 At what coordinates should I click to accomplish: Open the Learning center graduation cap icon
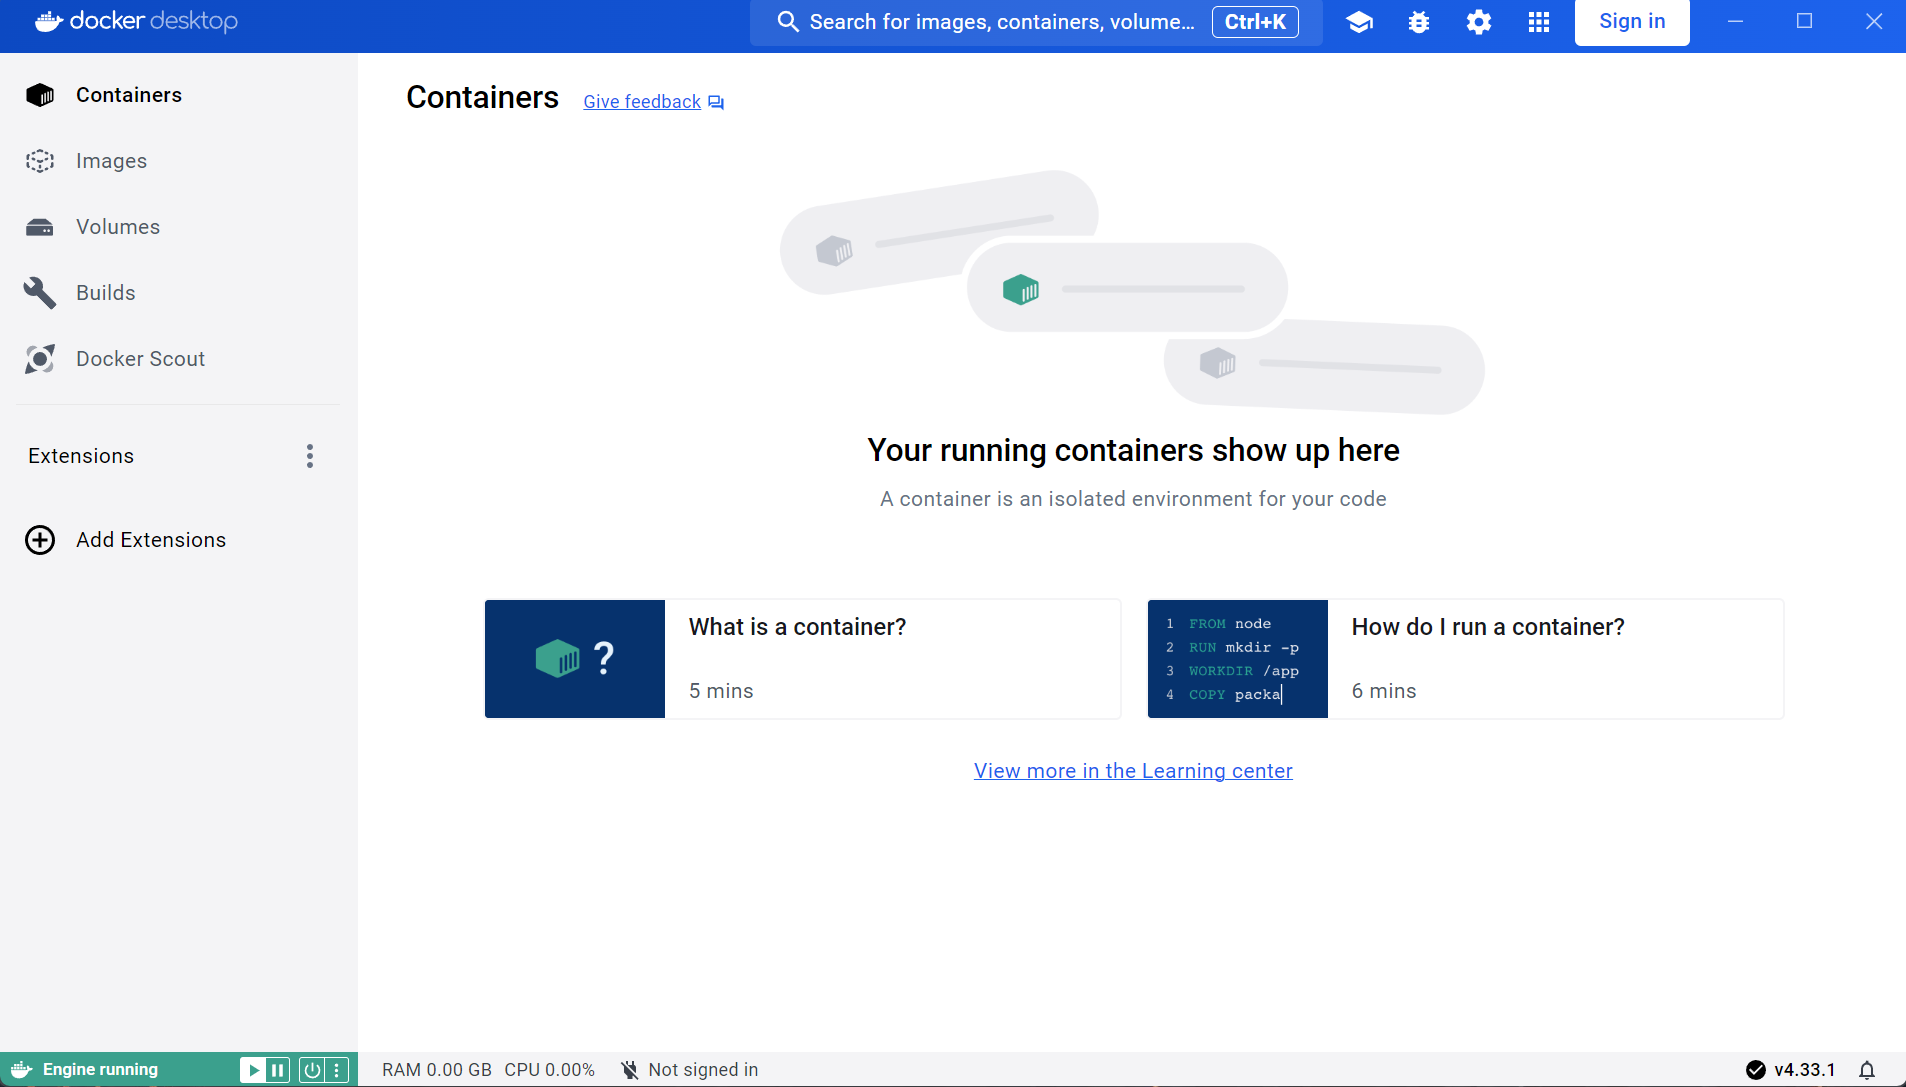[1359, 22]
